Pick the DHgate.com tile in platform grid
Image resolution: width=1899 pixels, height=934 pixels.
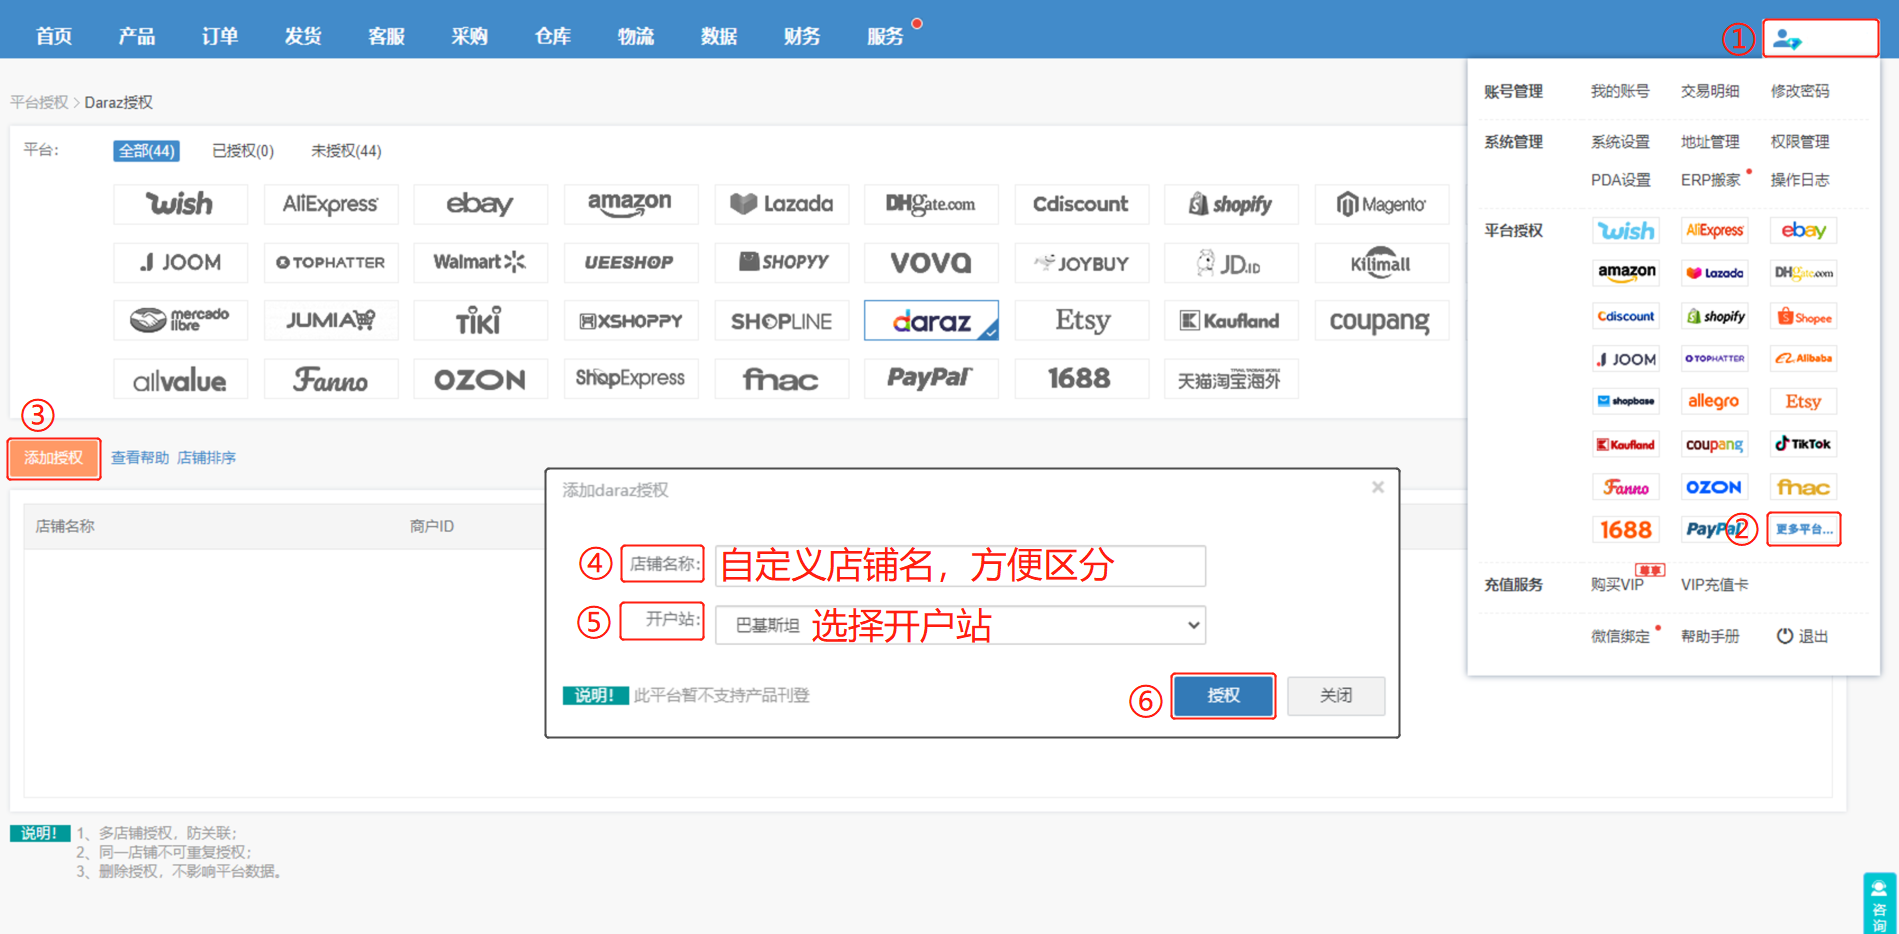click(931, 204)
